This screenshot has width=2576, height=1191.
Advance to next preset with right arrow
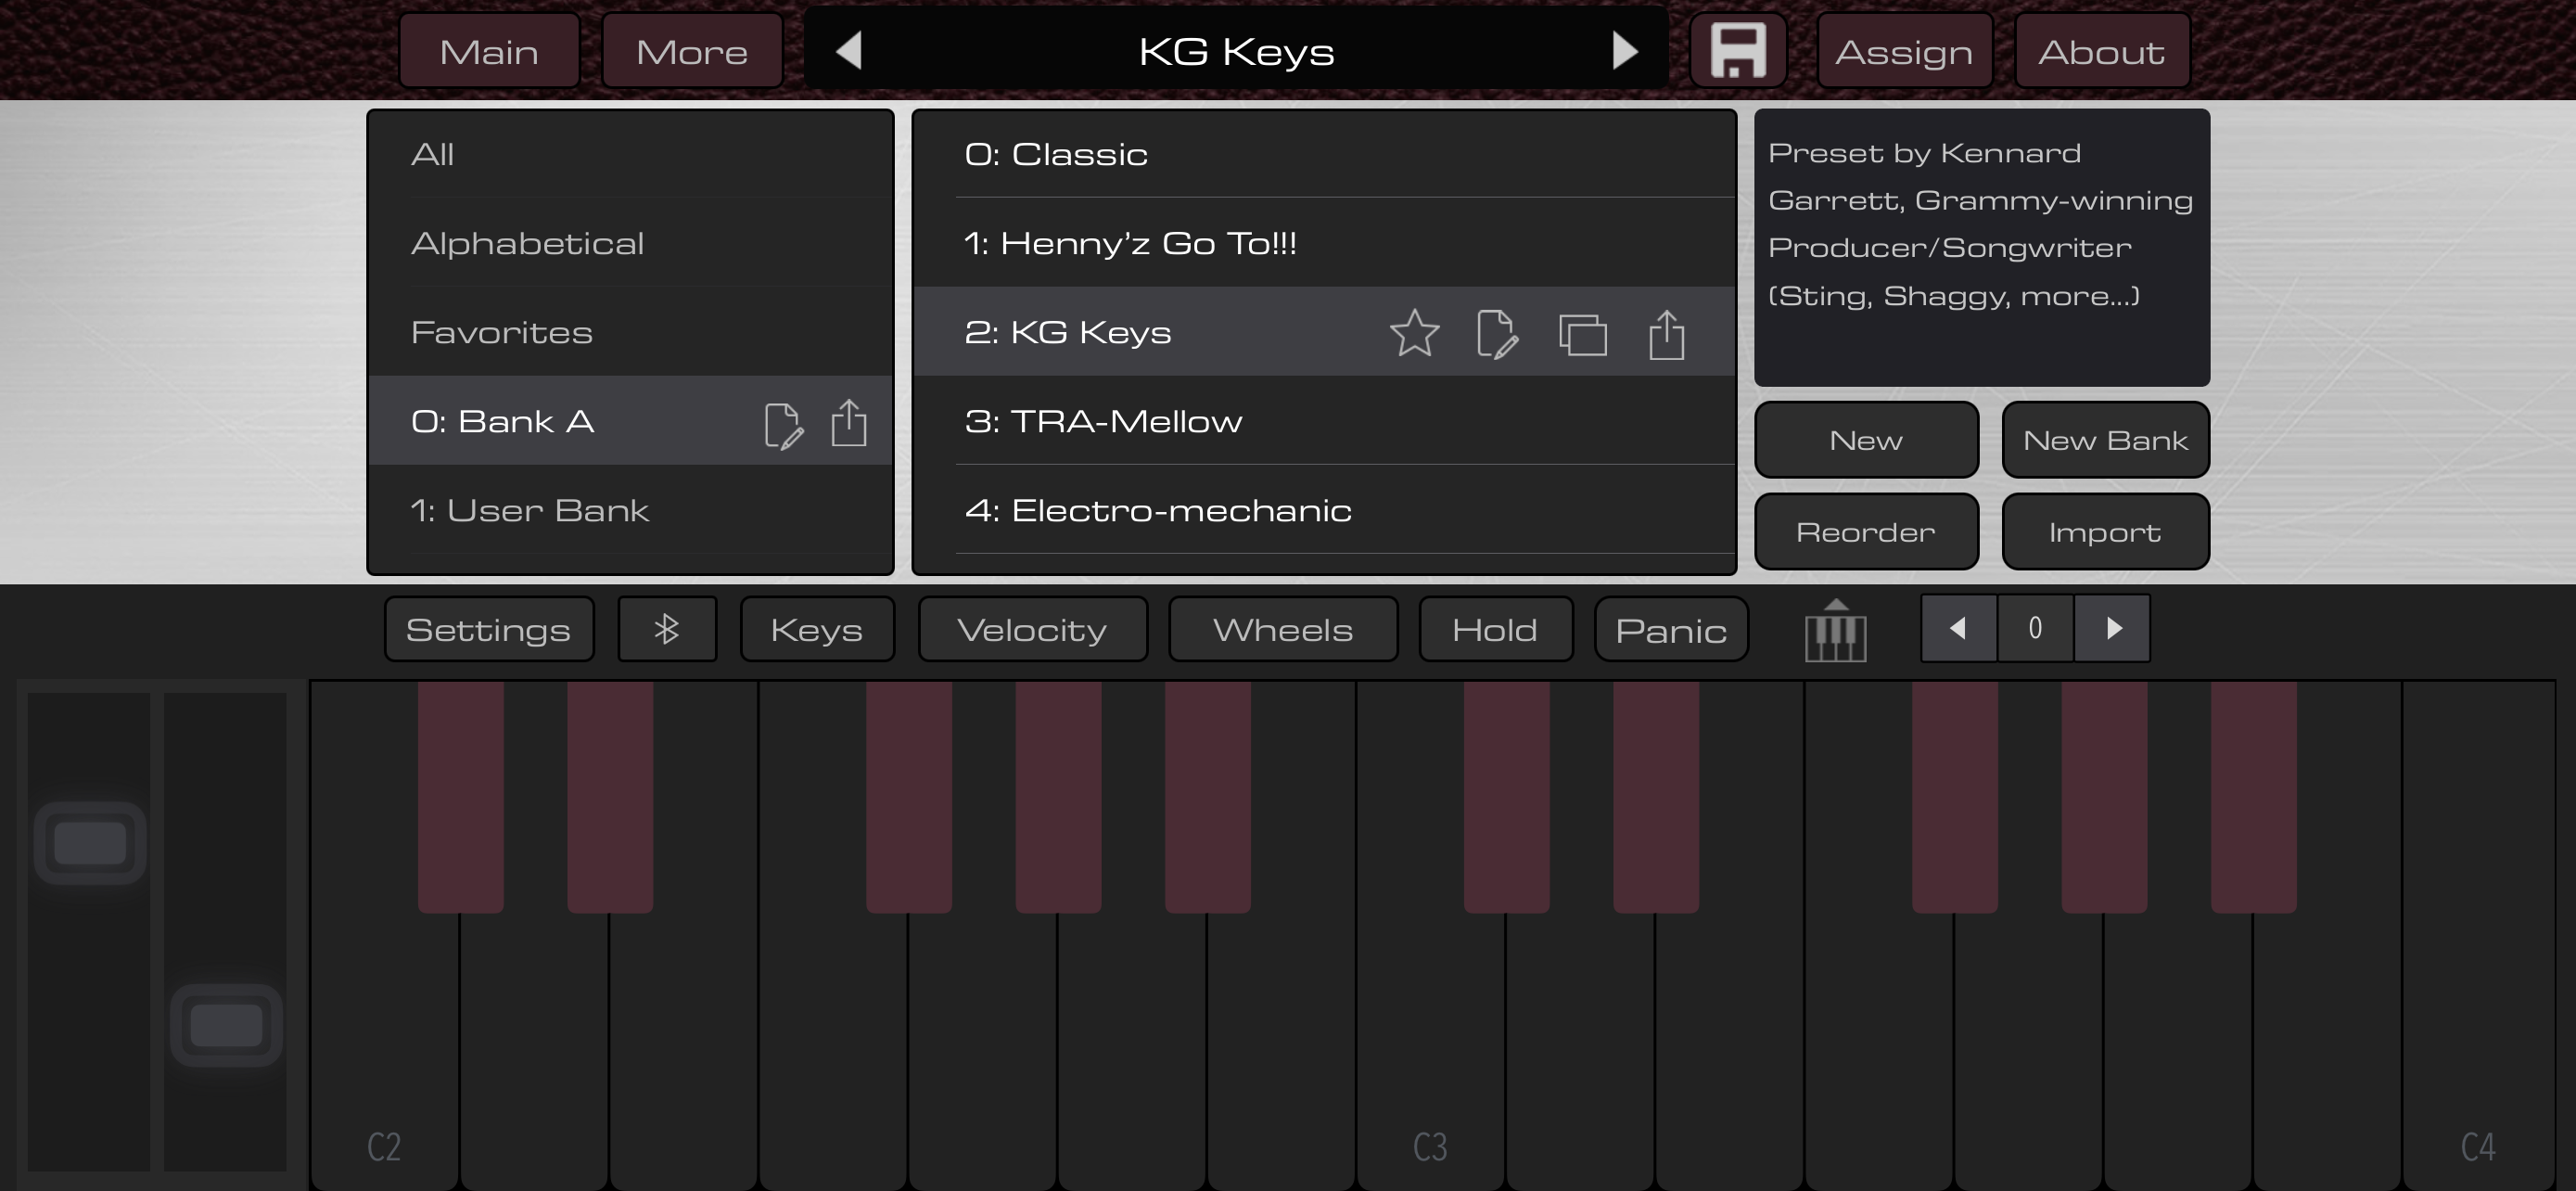click(1625, 50)
